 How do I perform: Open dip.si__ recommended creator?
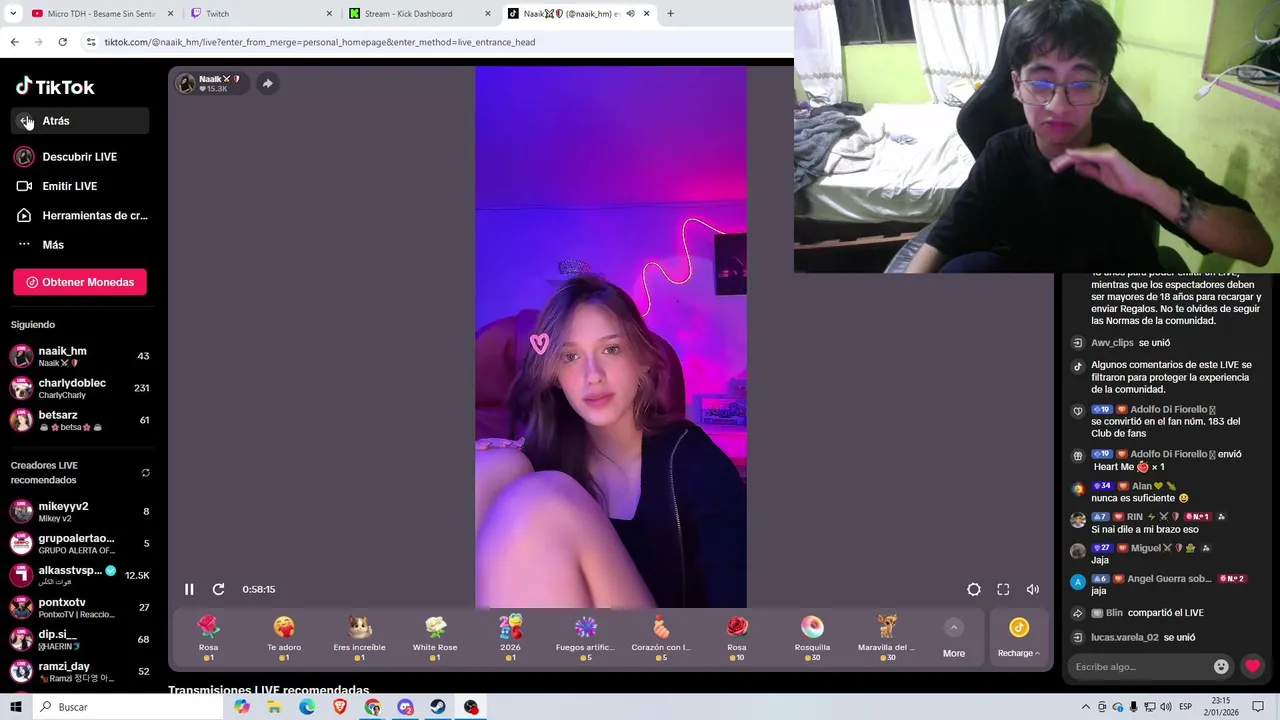pos(80,639)
